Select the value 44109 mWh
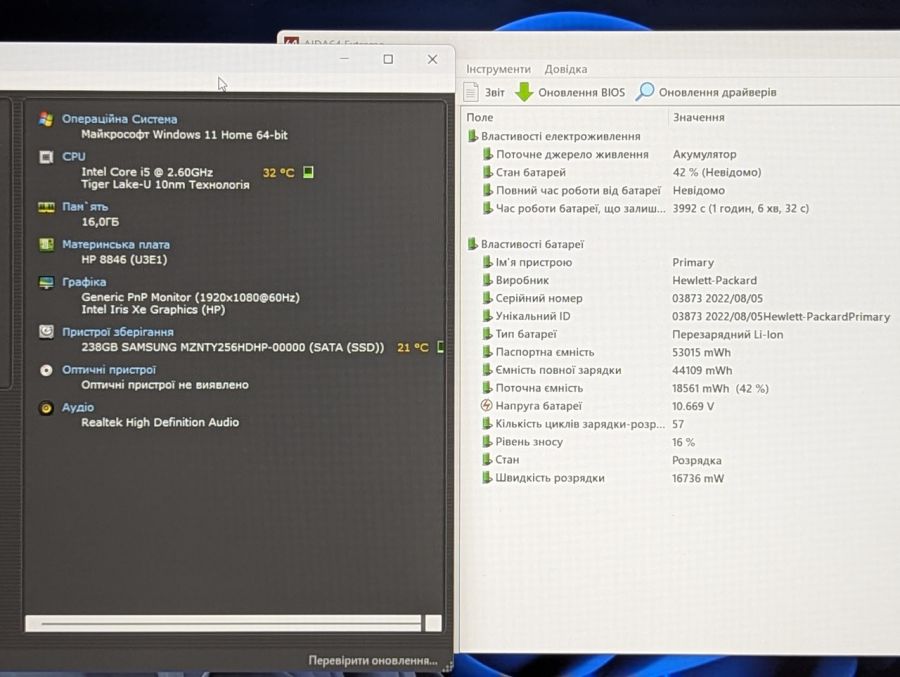900x677 pixels. pyautogui.click(x=701, y=370)
